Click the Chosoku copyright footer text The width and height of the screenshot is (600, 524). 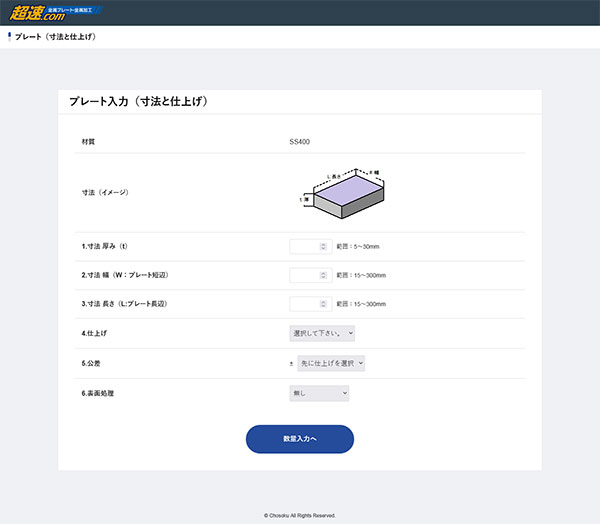tap(300, 515)
